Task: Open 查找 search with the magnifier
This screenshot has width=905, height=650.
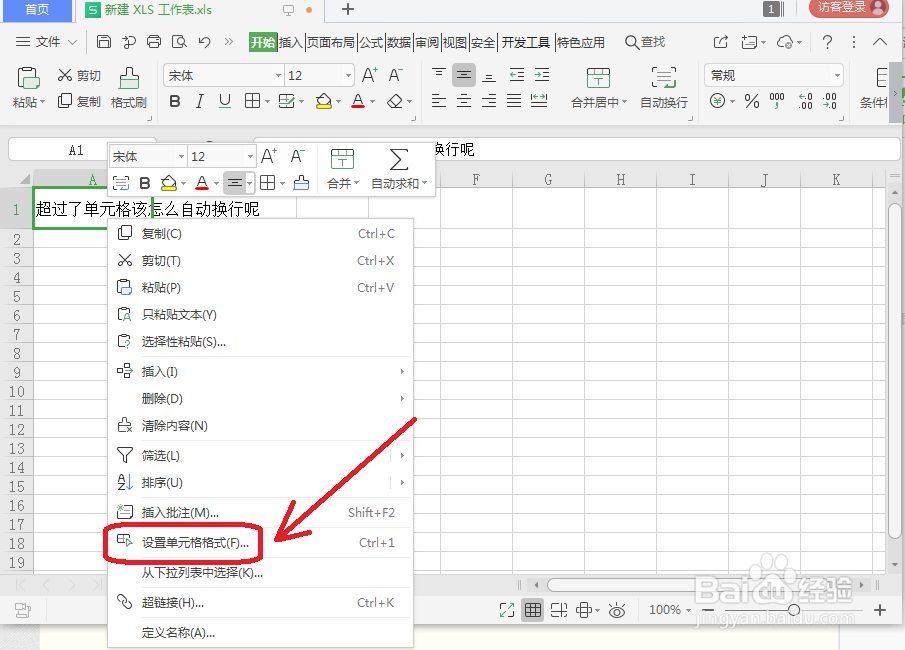Action: coord(645,43)
